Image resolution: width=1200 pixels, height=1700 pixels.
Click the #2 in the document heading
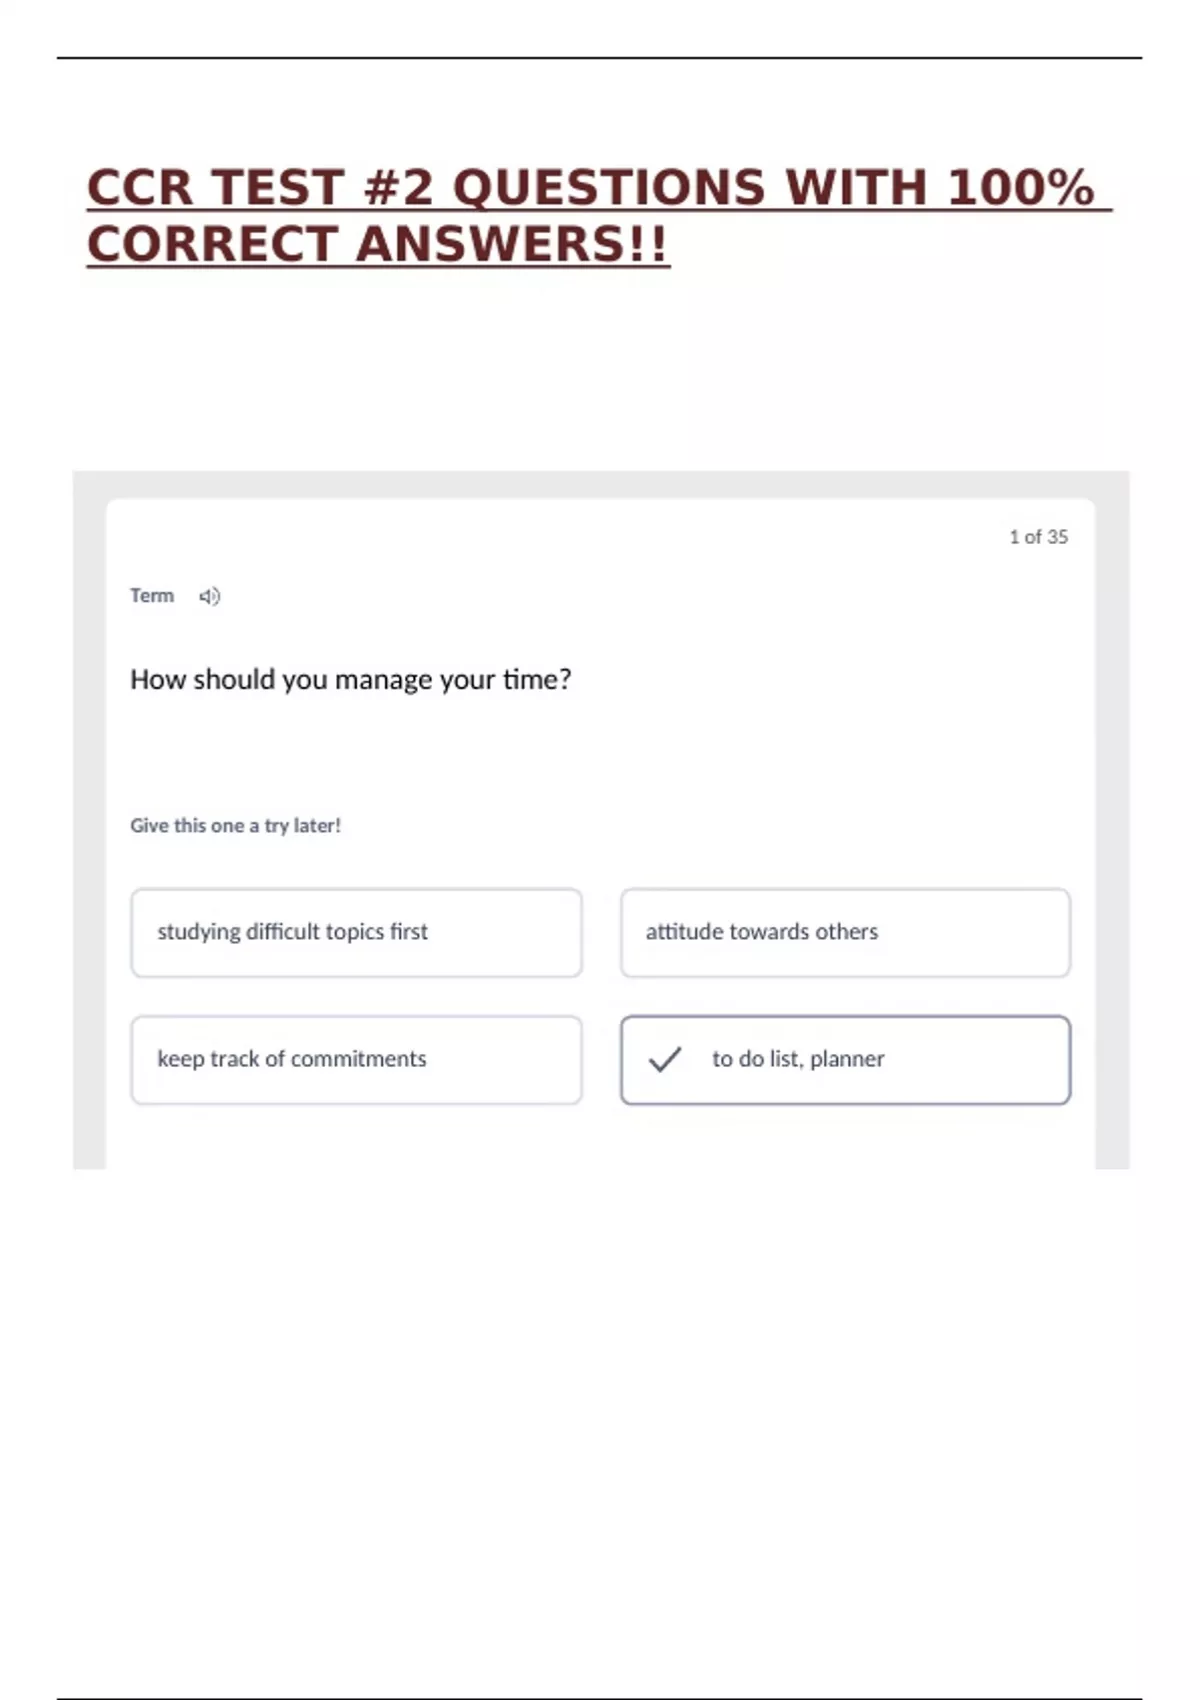398,188
